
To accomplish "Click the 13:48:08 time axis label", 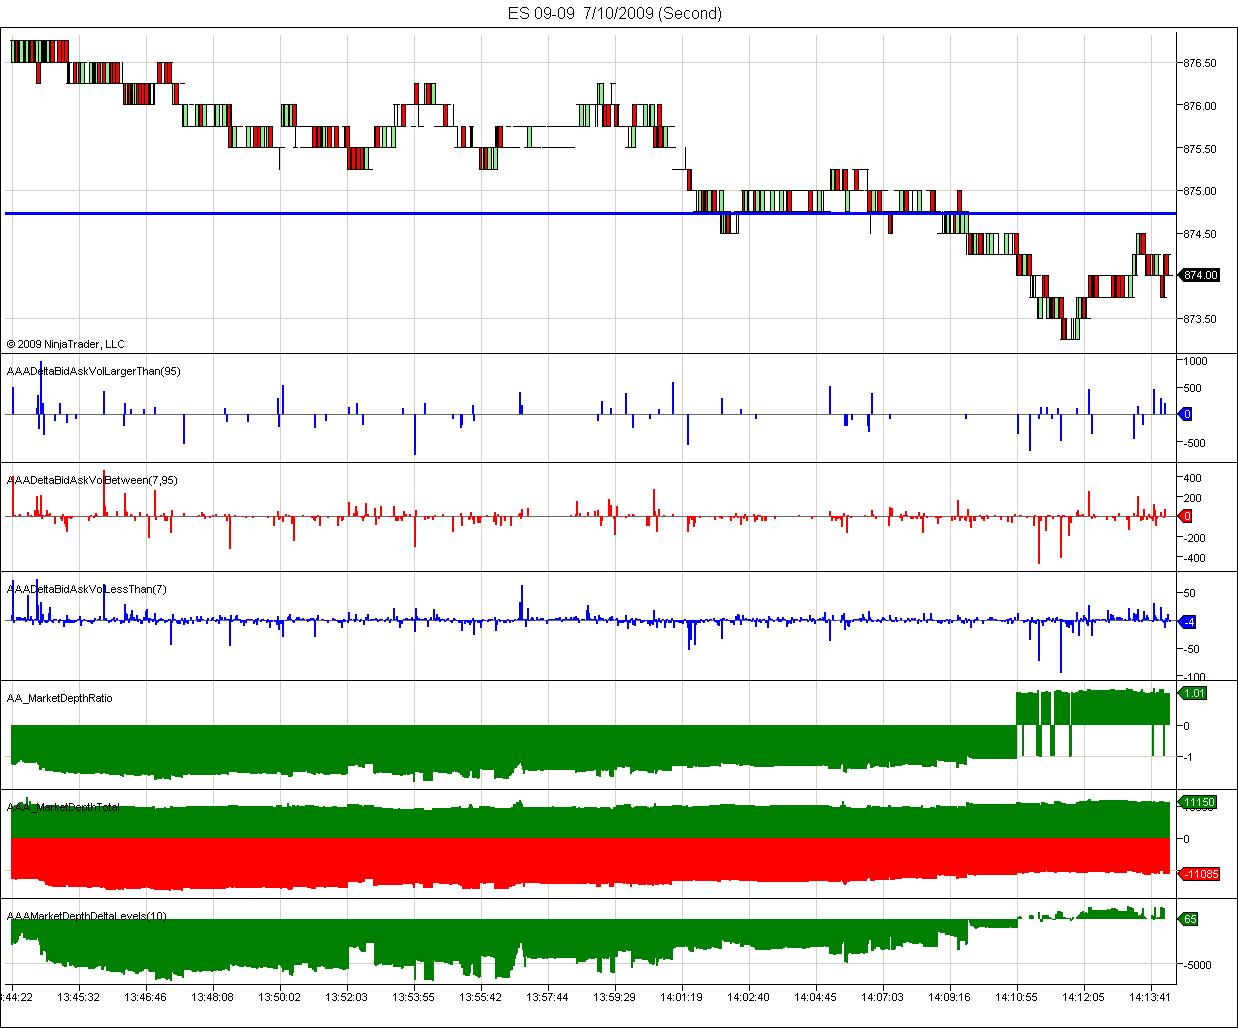I will (212, 997).
